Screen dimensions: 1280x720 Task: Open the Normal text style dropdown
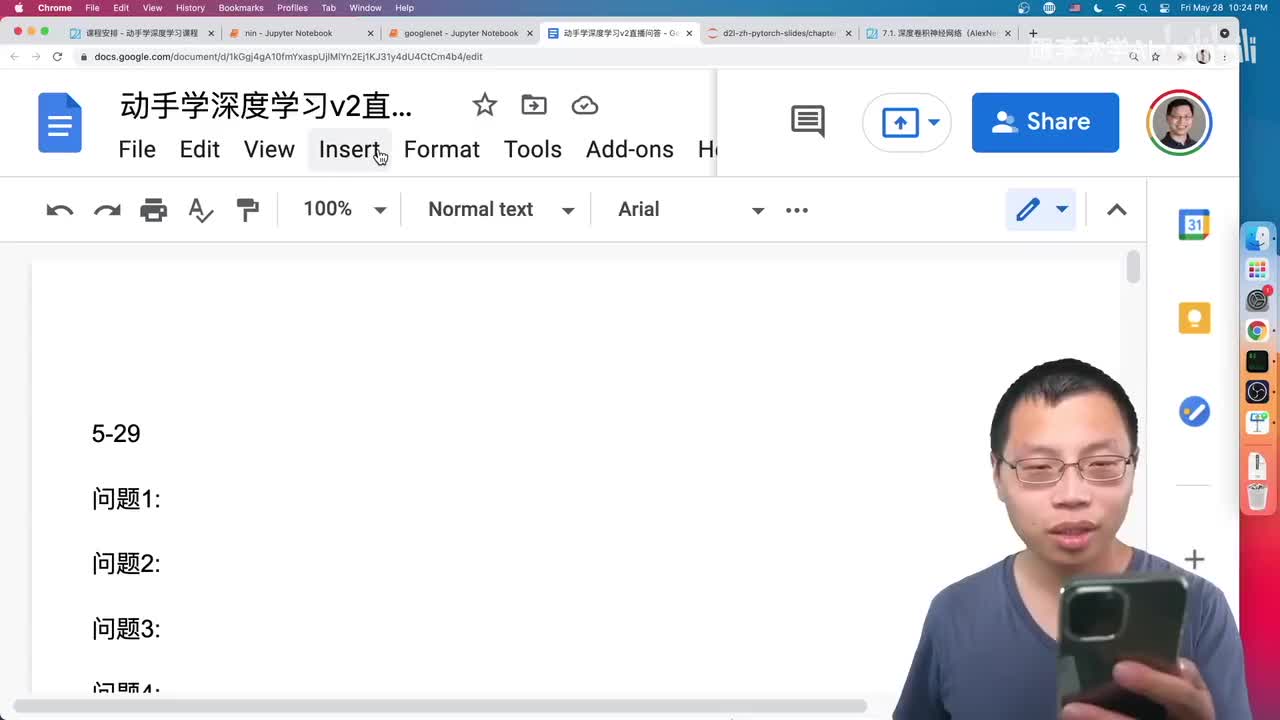(x=501, y=210)
